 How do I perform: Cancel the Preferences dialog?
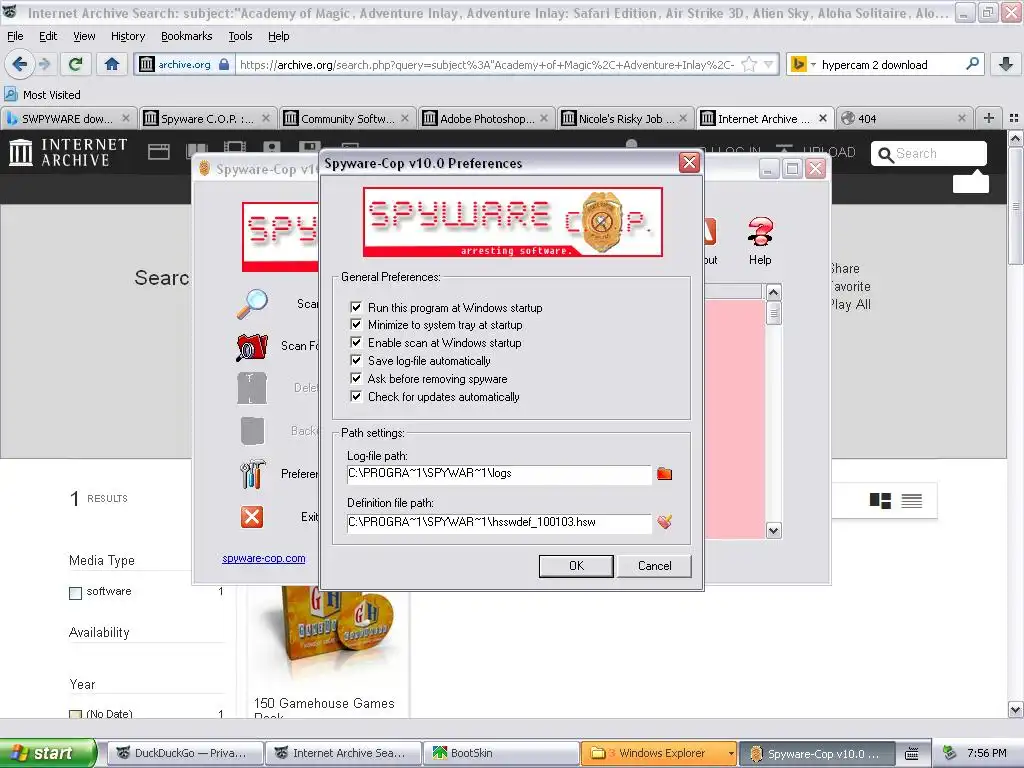[x=654, y=566]
